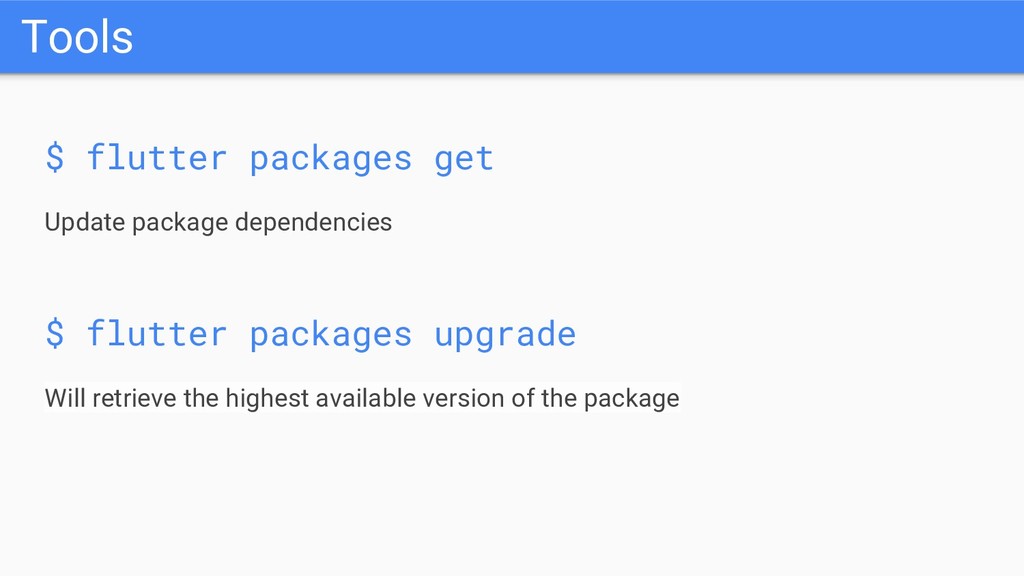Click the word "retrieve" in the second description
The image size is (1024, 576).
135,398
